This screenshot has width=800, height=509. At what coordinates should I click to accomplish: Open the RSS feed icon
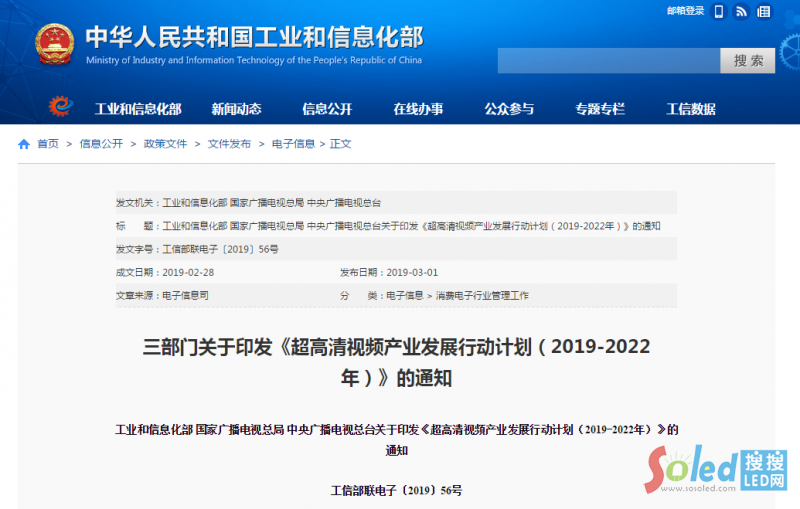tap(741, 12)
